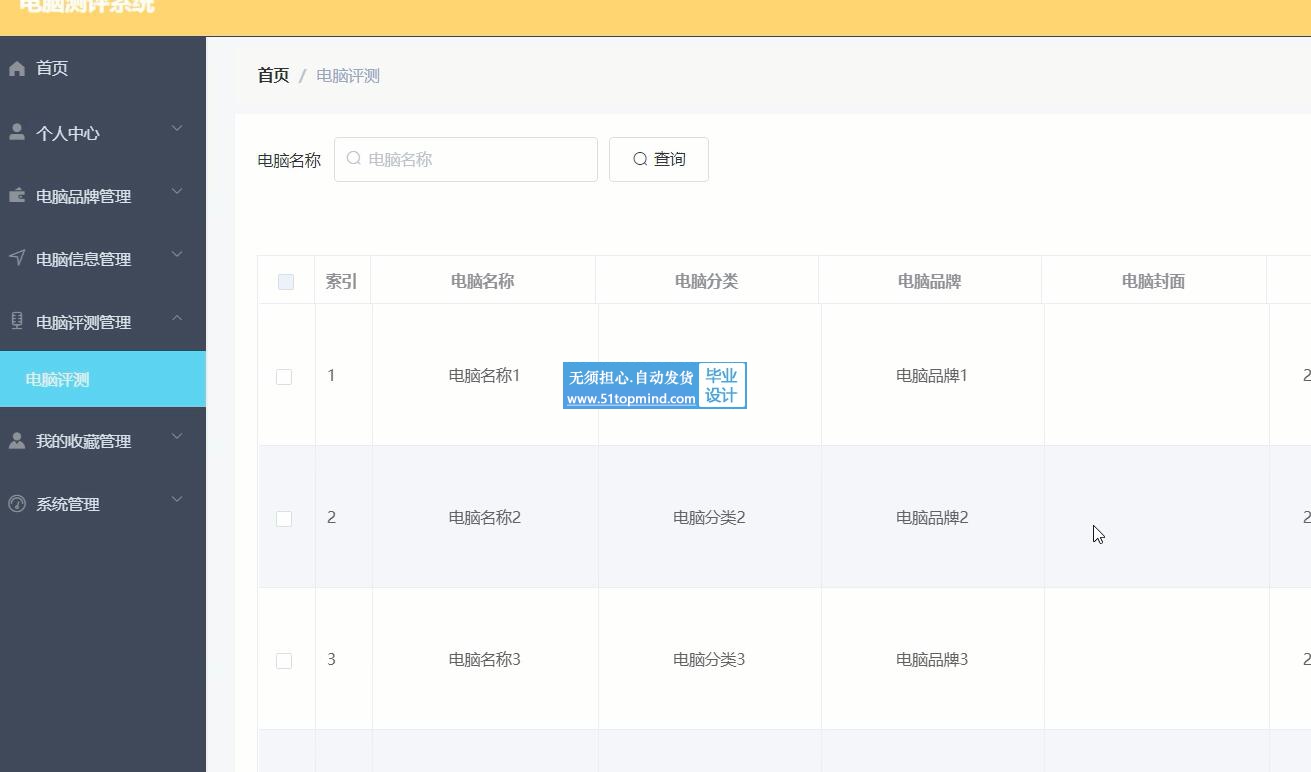Click the wallet icon beside 电脑品牌管理

17,195
